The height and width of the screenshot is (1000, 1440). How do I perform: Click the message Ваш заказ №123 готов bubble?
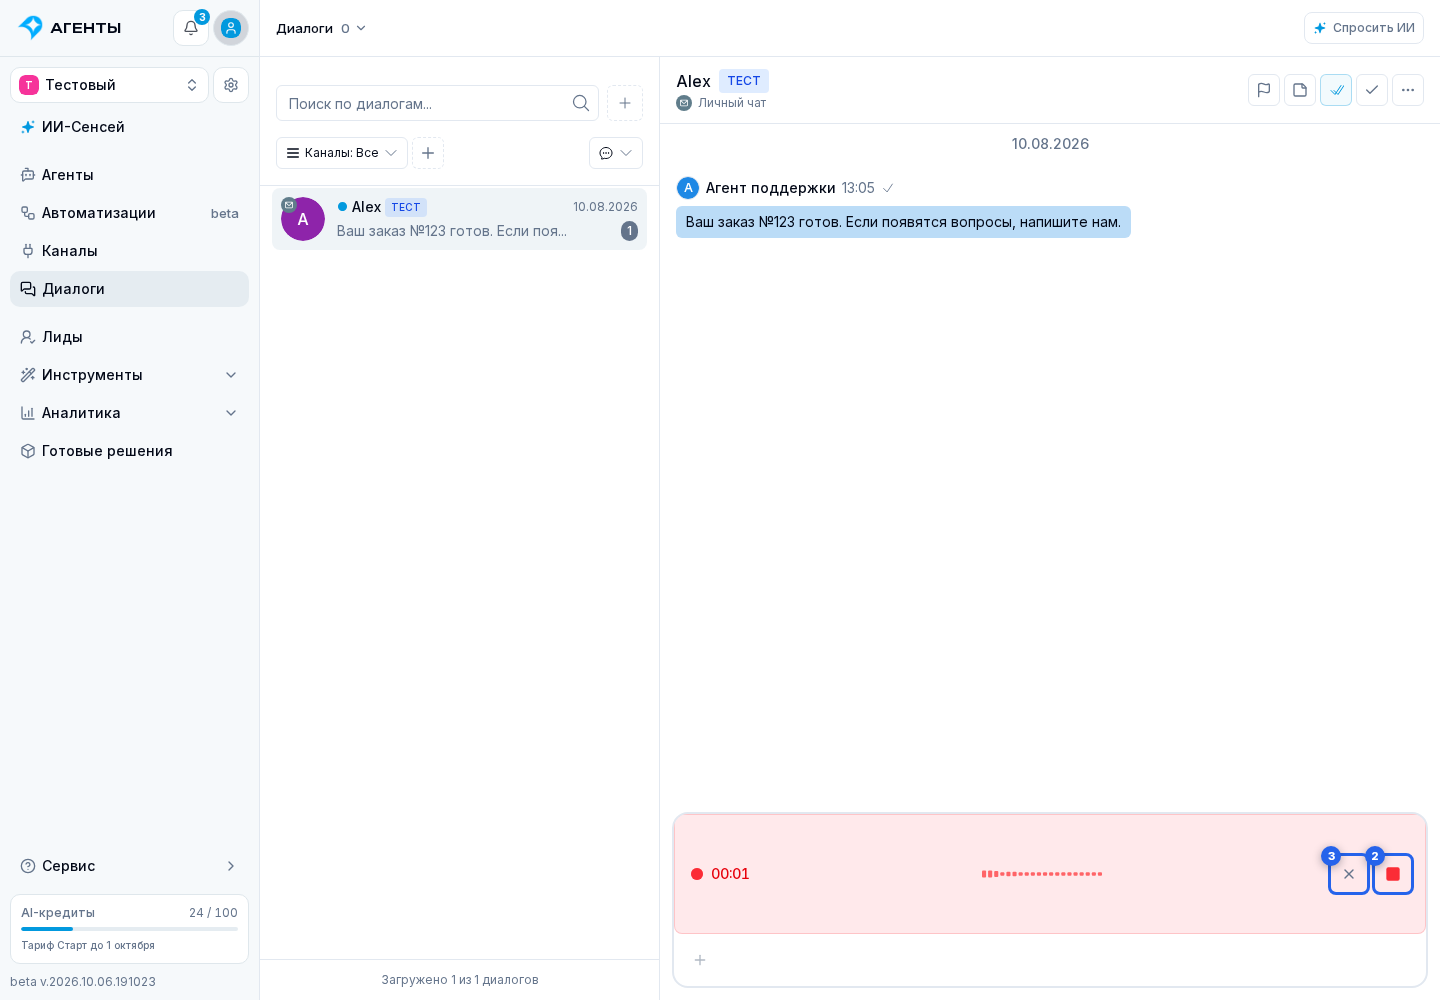pos(903,222)
